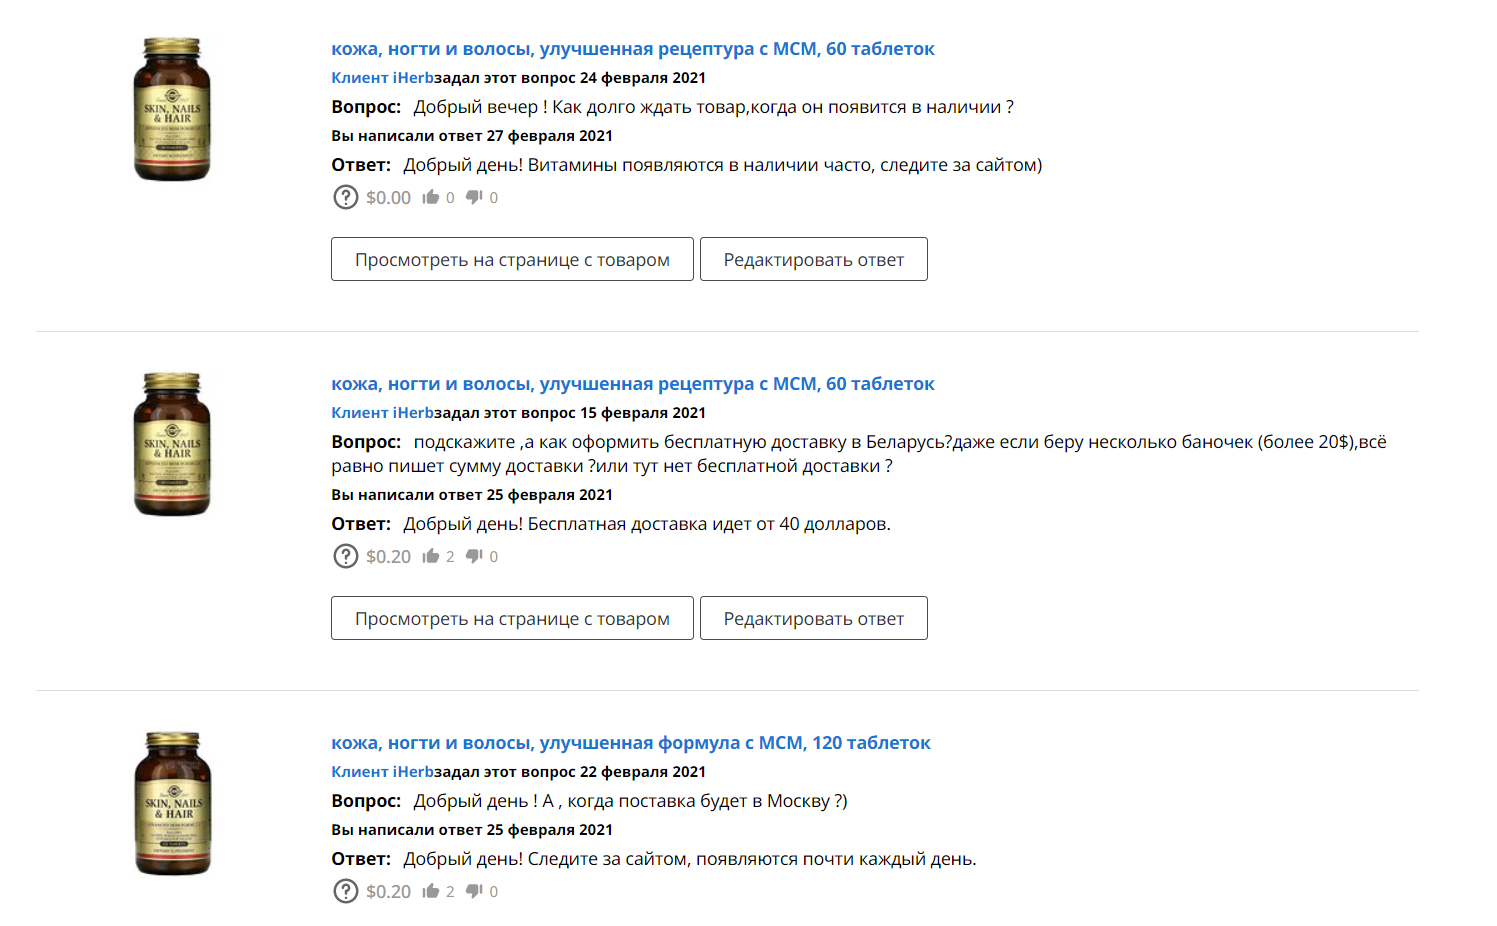Click the first Skin, Nails & Hair bottle thumbnail
1497x926 pixels.
172,110
